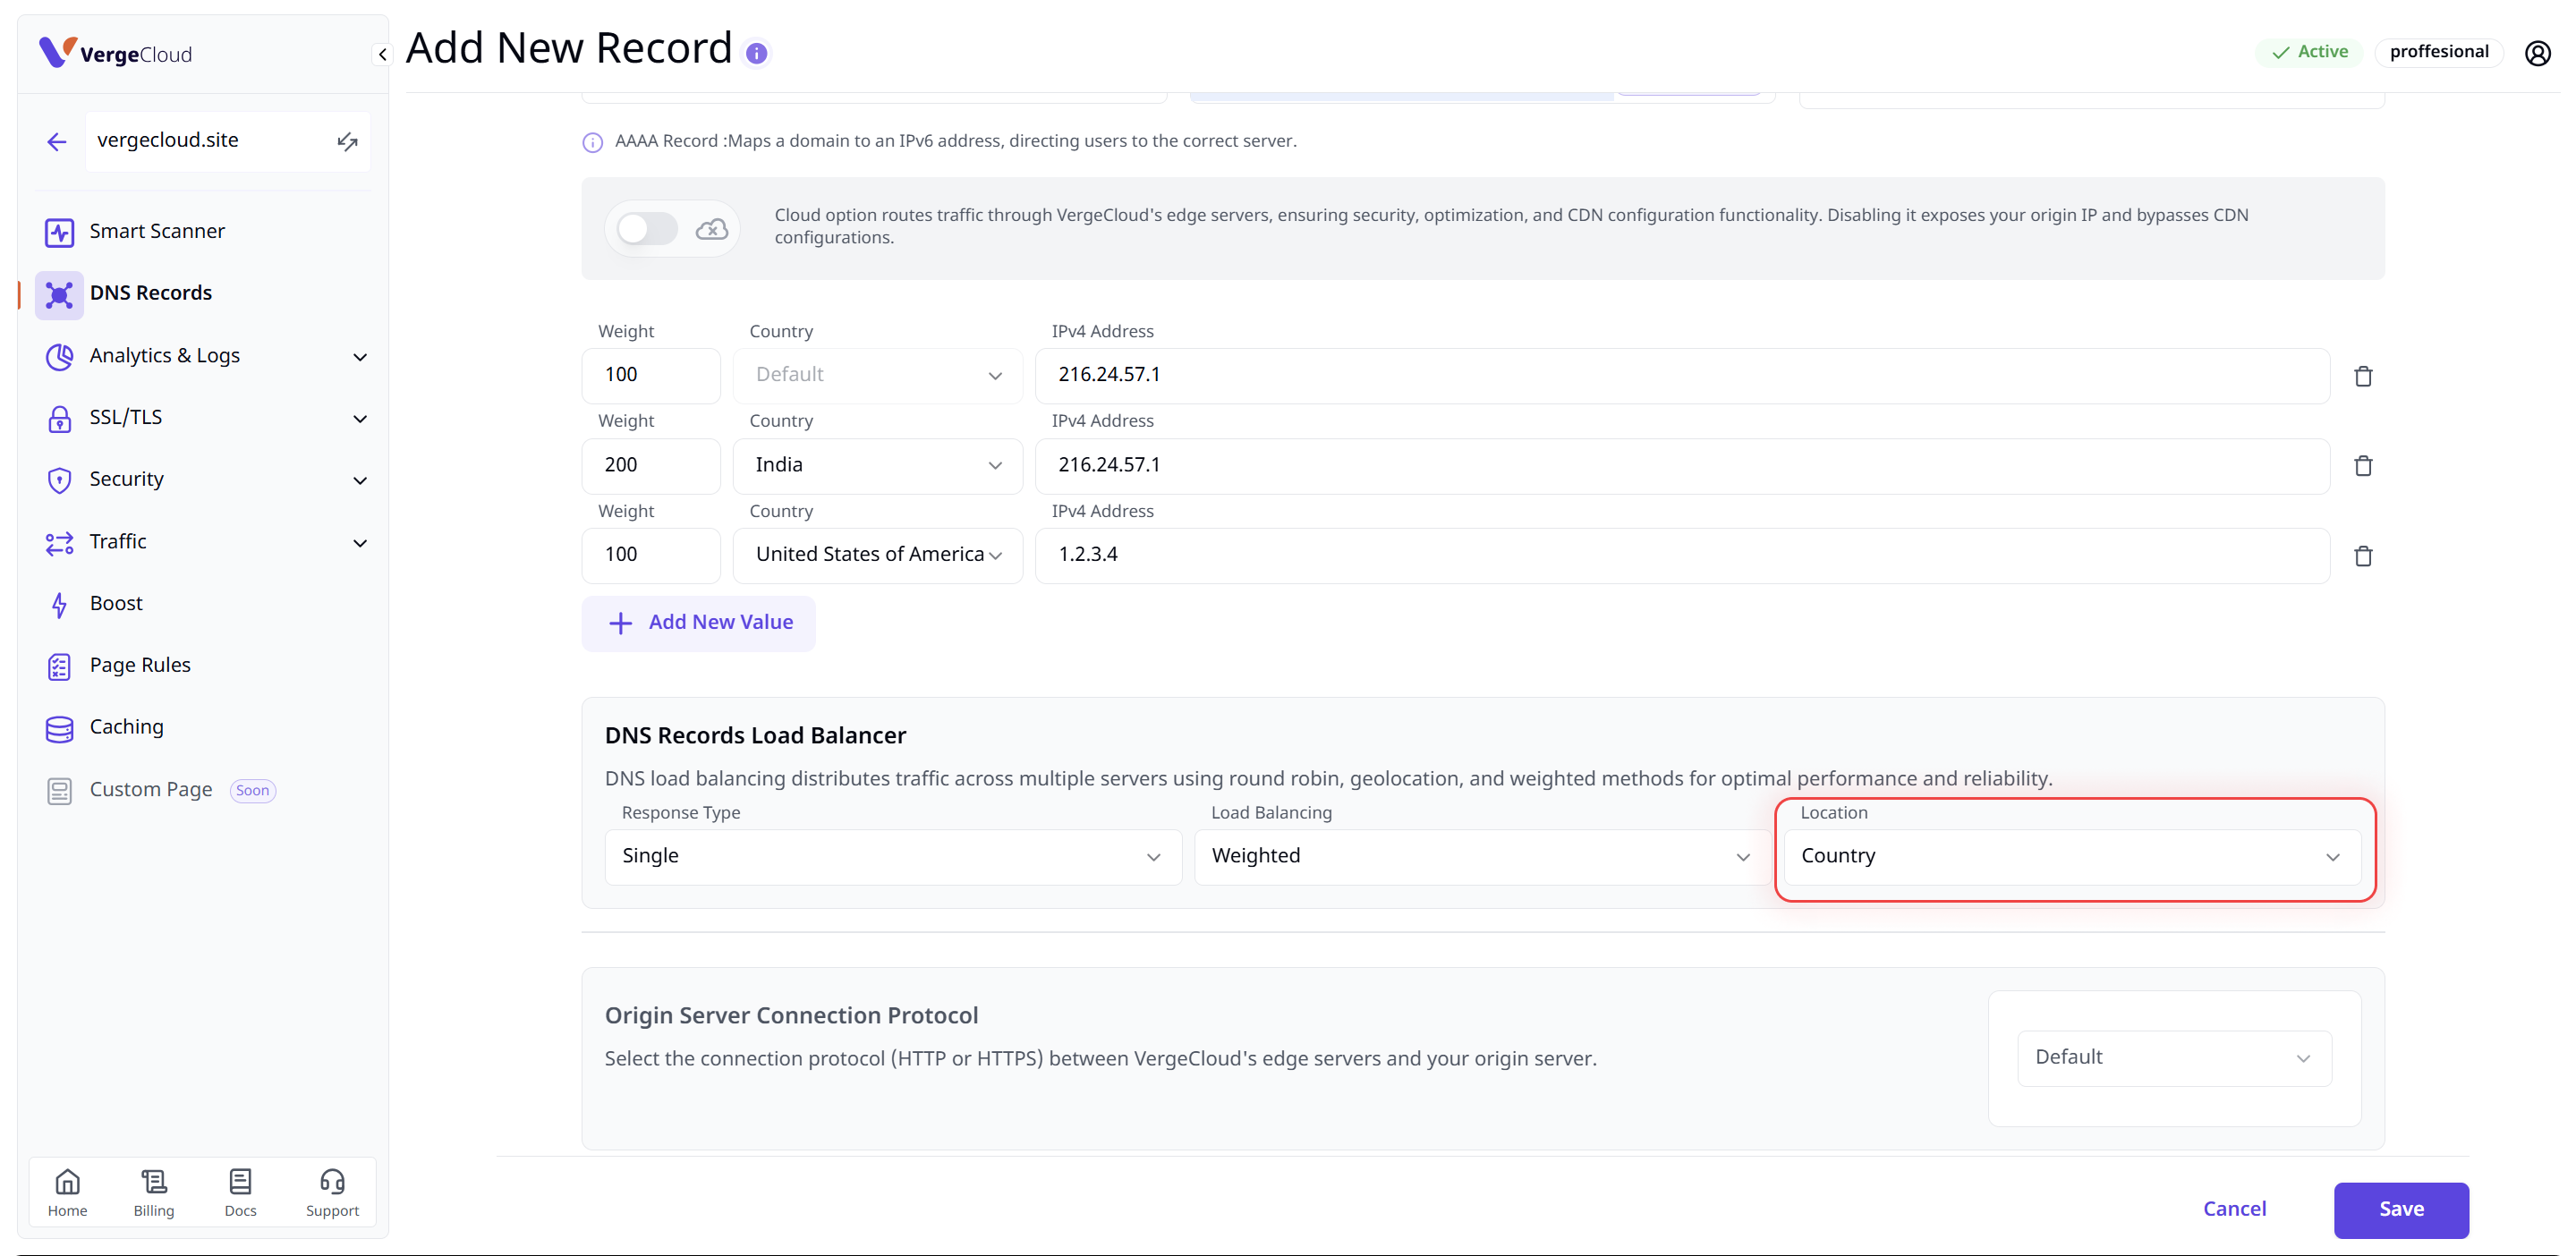This screenshot has height=1256, width=2576.
Task: Click the IPv4 Address field containing 1.2.3.4
Action: click(x=1680, y=555)
